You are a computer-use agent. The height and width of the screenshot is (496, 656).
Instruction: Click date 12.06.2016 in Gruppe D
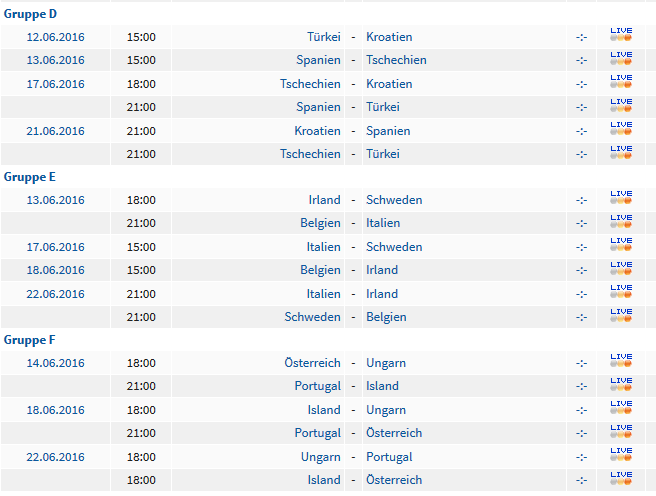click(x=55, y=37)
